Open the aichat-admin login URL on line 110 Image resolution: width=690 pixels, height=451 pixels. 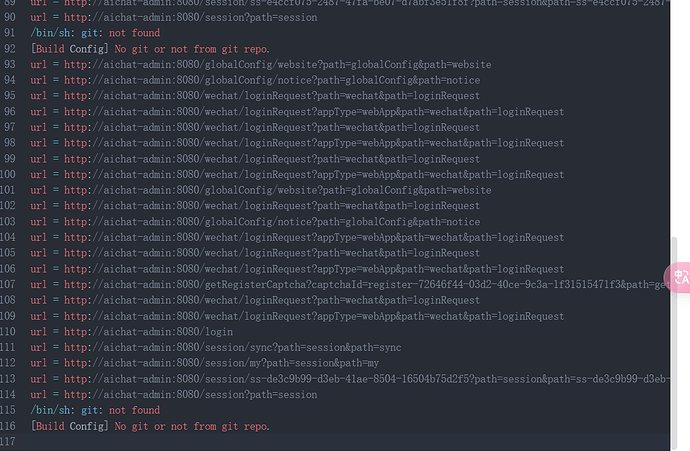coord(149,332)
